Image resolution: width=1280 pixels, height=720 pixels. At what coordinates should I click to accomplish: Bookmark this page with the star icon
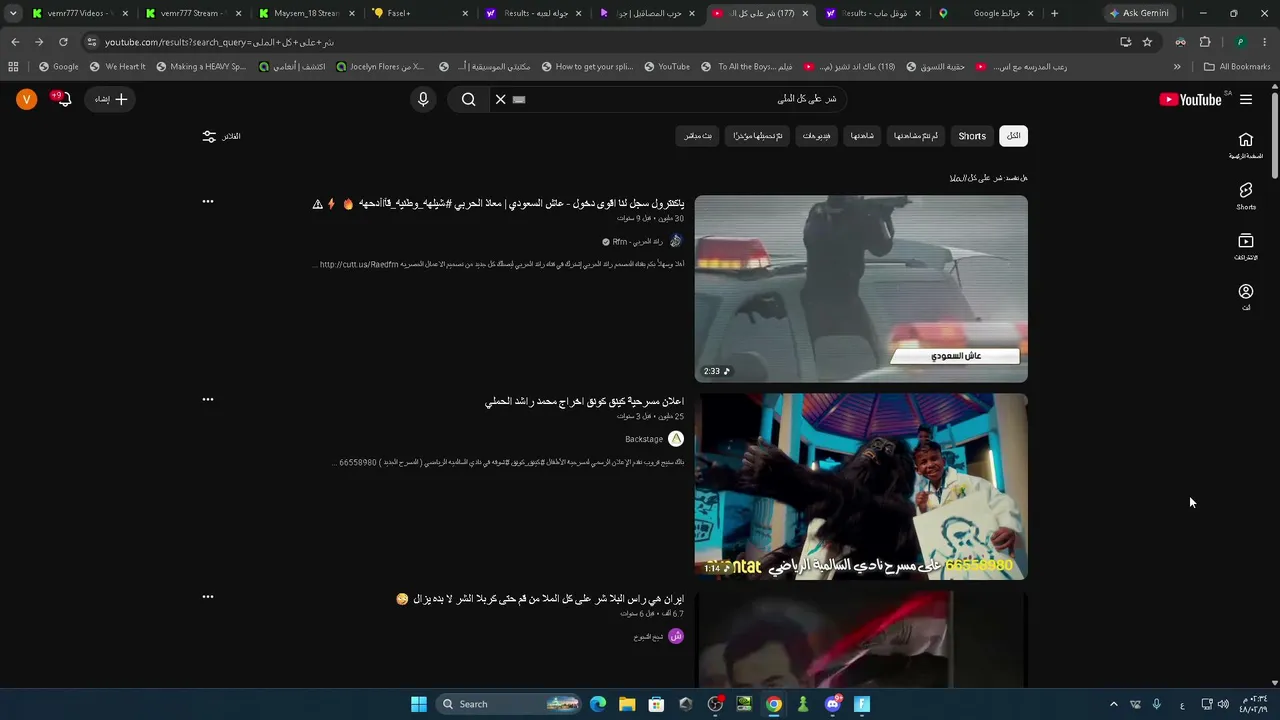coord(1147,42)
